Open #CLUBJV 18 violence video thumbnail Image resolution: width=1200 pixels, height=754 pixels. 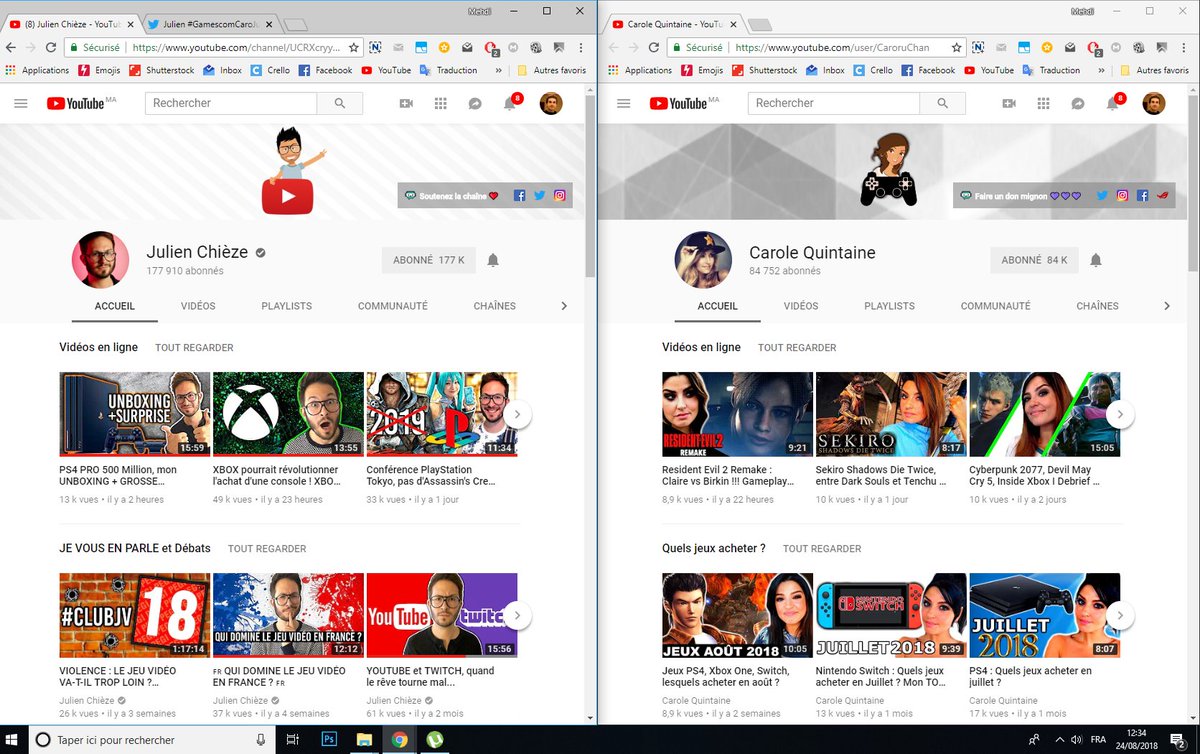coord(135,615)
